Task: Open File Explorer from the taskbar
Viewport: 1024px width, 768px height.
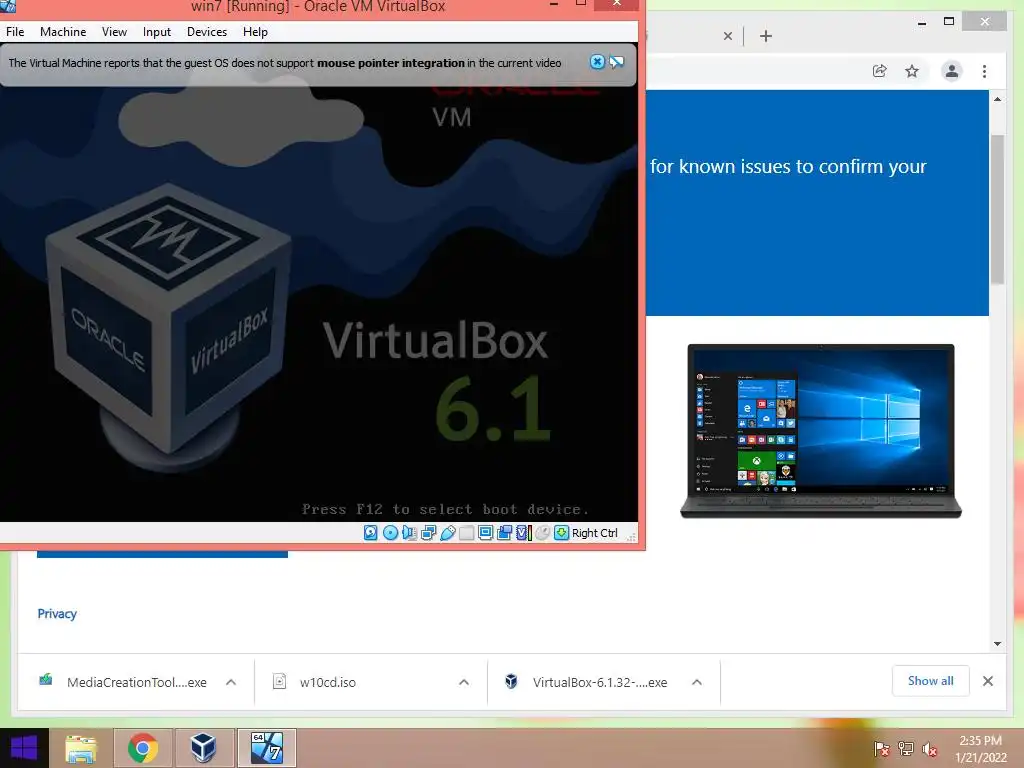Action: click(x=81, y=748)
